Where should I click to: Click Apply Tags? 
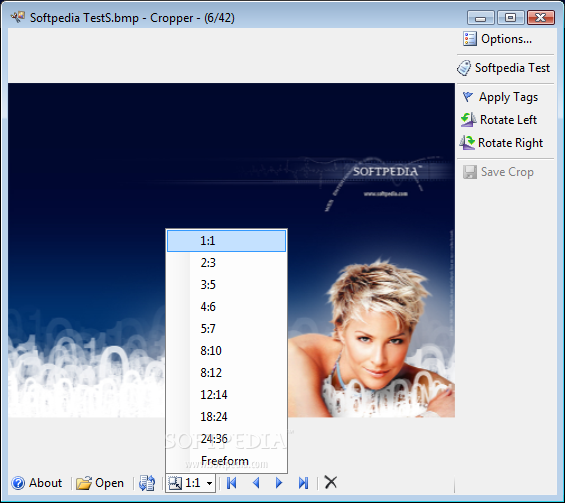click(500, 97)
